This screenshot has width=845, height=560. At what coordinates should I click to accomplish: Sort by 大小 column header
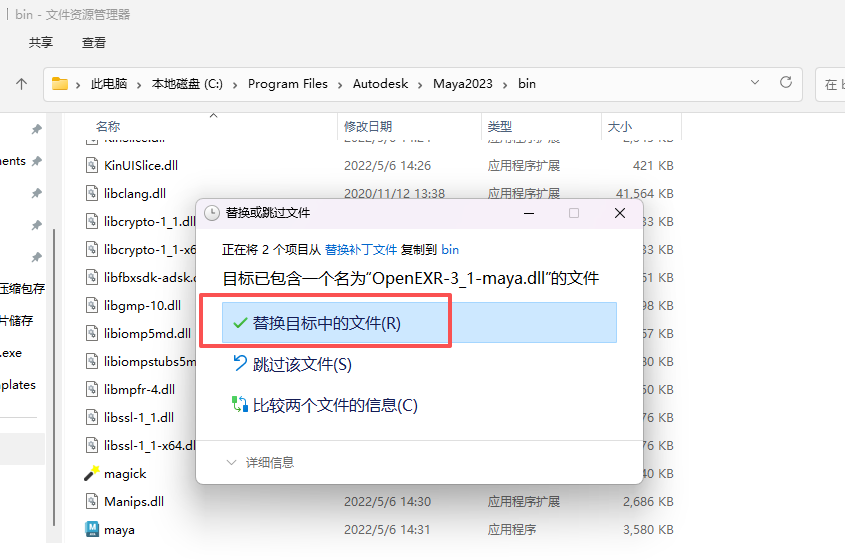point(620,127)
